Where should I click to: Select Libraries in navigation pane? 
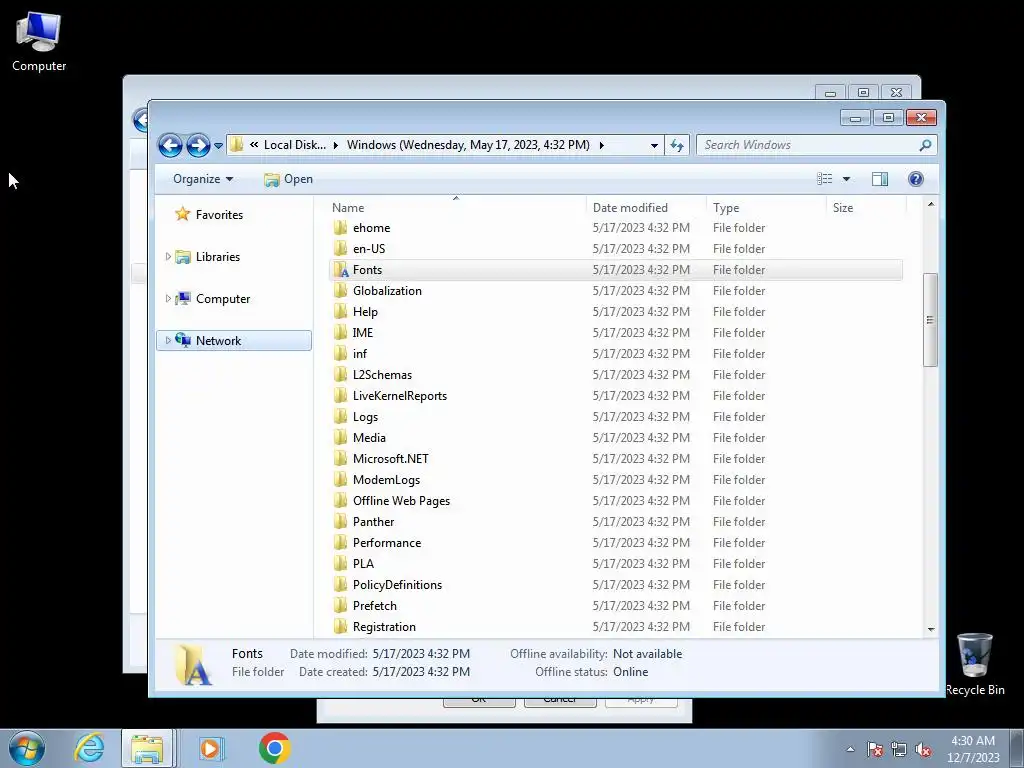click(217, 257)
